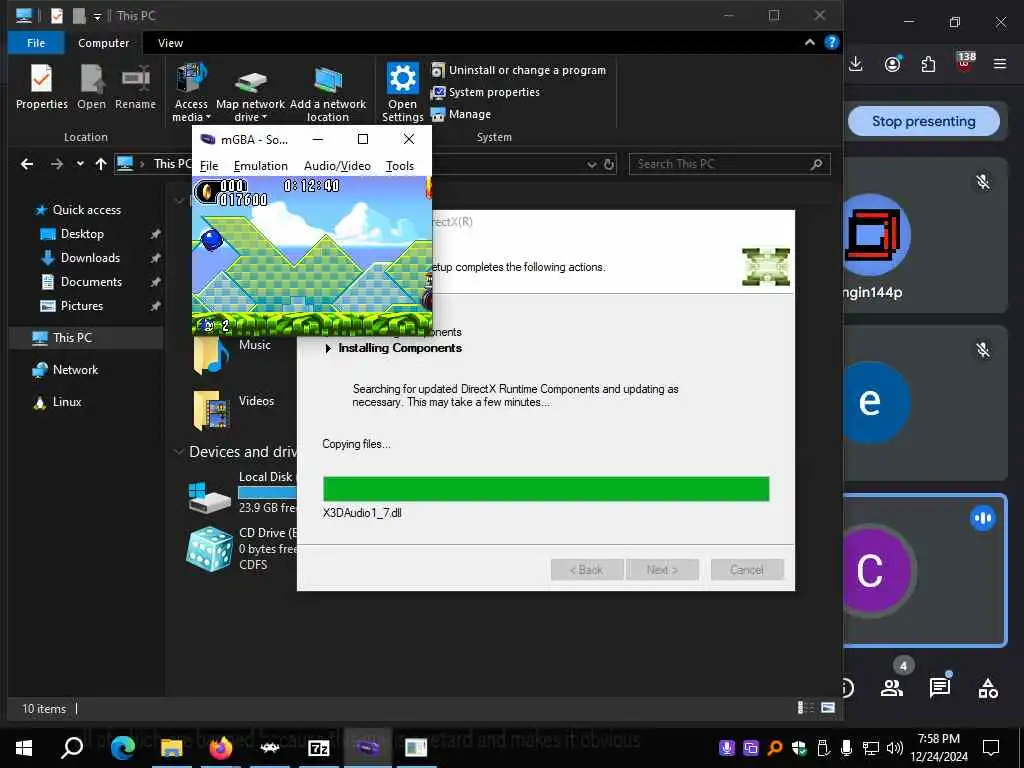Switch Explorer to large icons view
This screenshot has height=768, width=1024.
click(827, 708)
